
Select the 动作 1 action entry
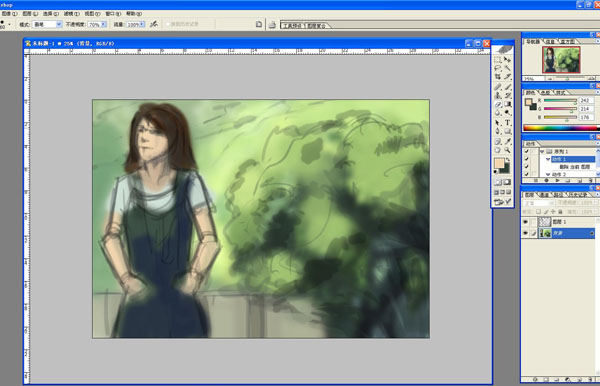(x=573, y=159)
